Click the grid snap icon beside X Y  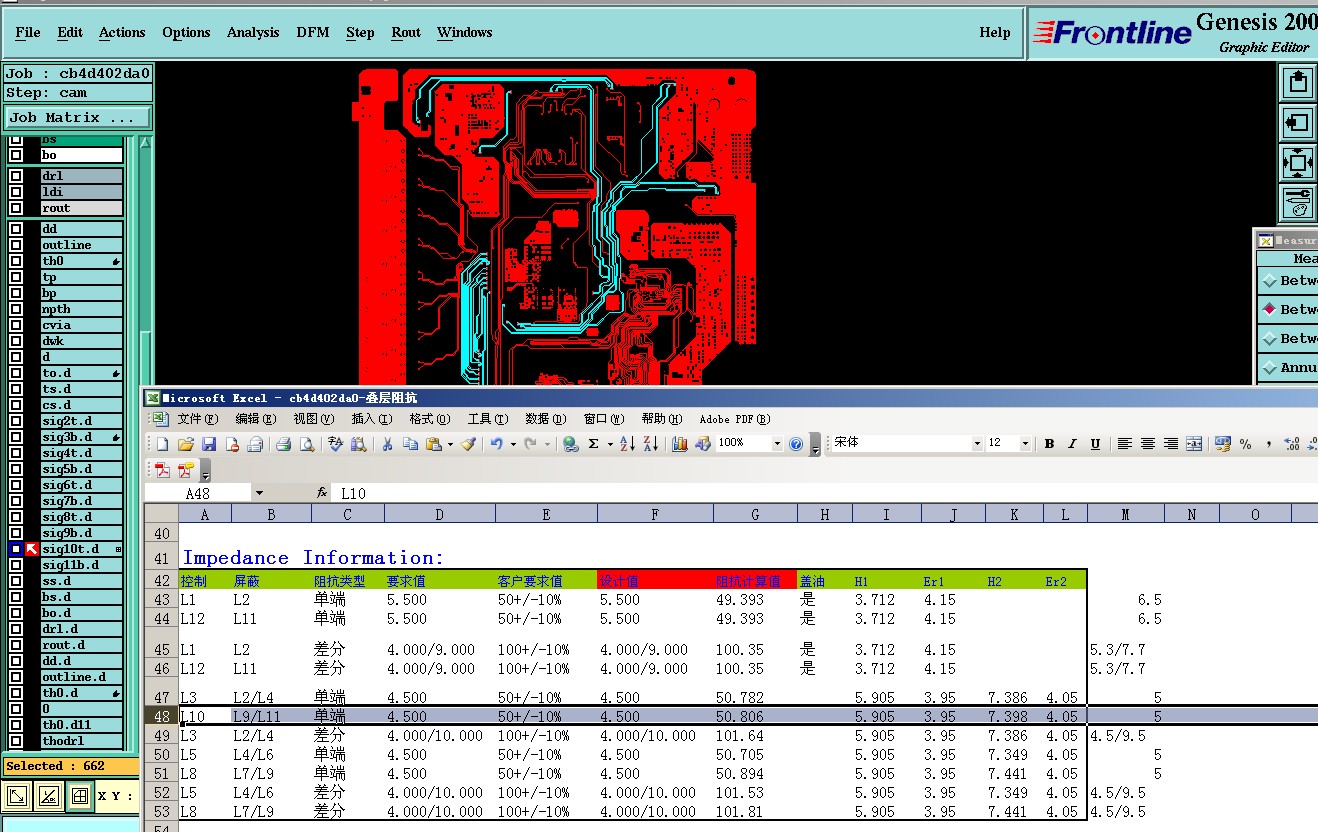click(80, 797)
